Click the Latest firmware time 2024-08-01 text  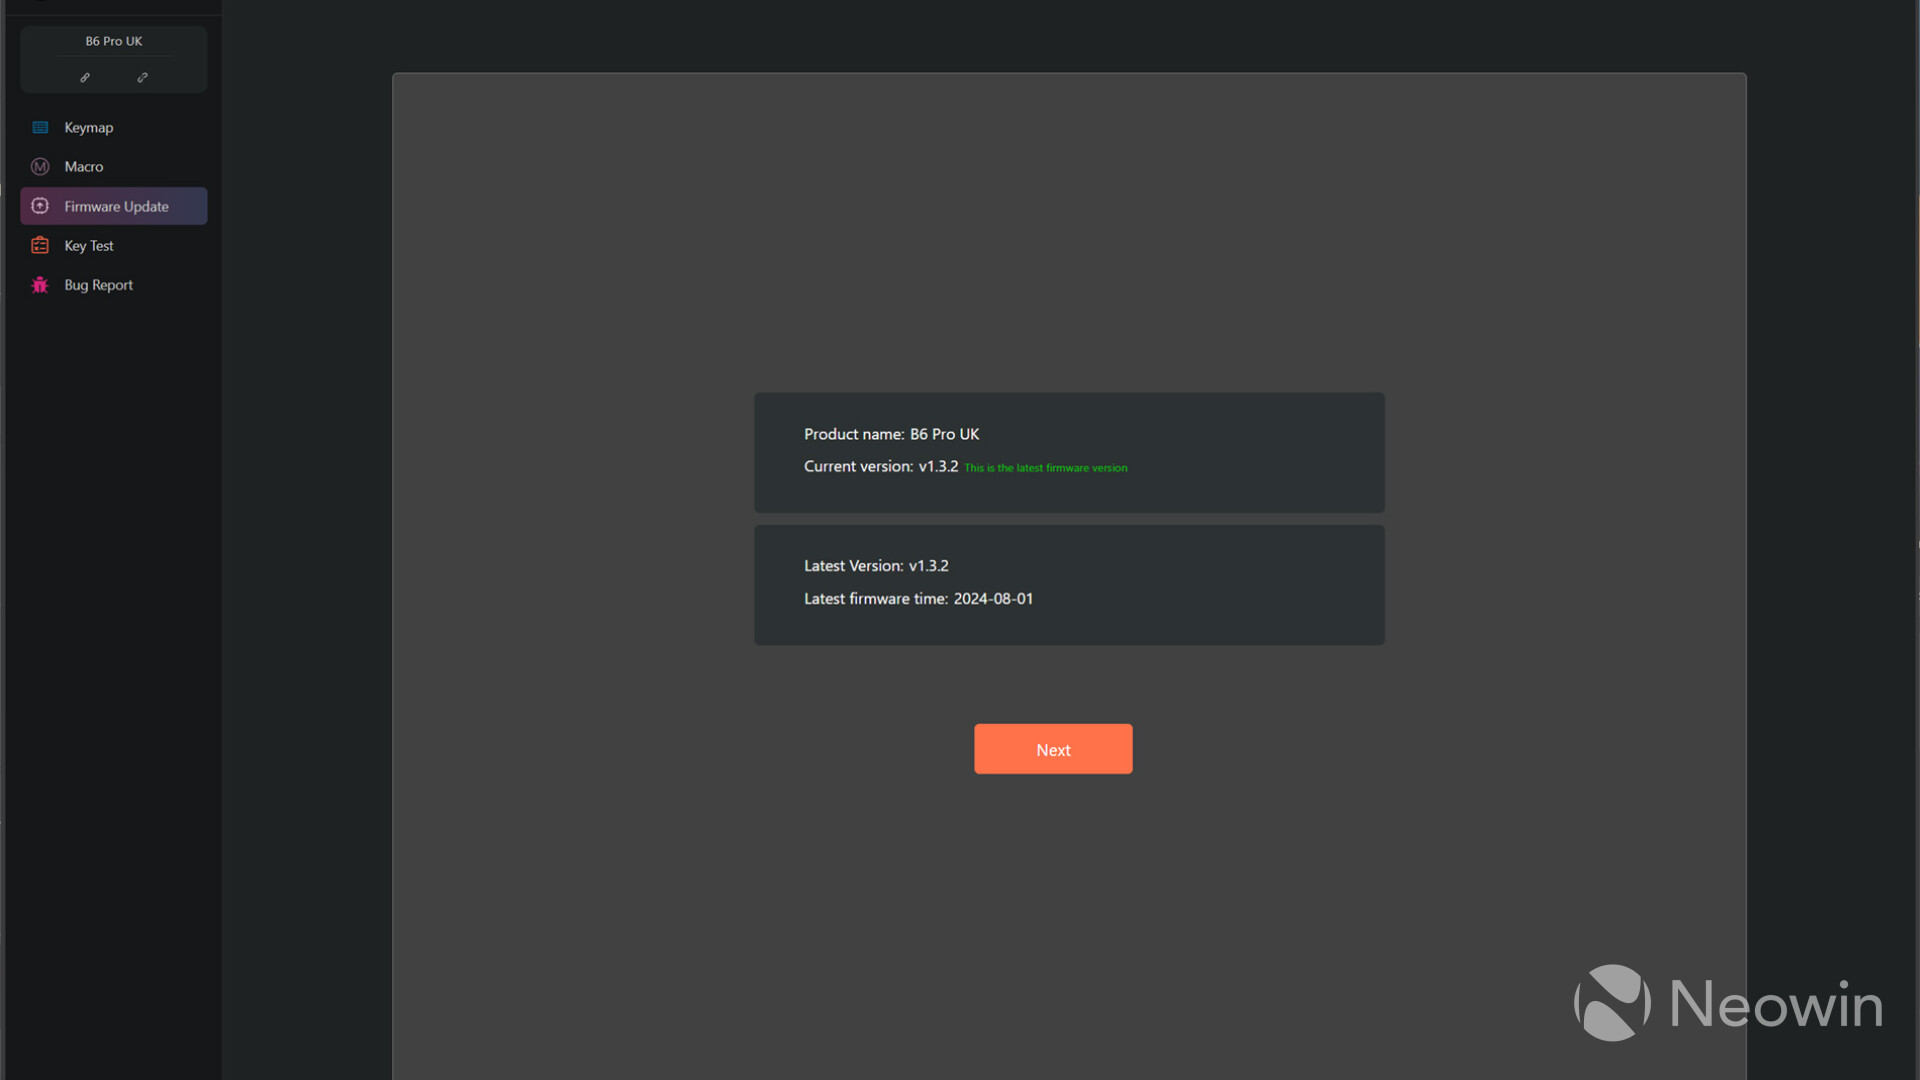[918, 599]
